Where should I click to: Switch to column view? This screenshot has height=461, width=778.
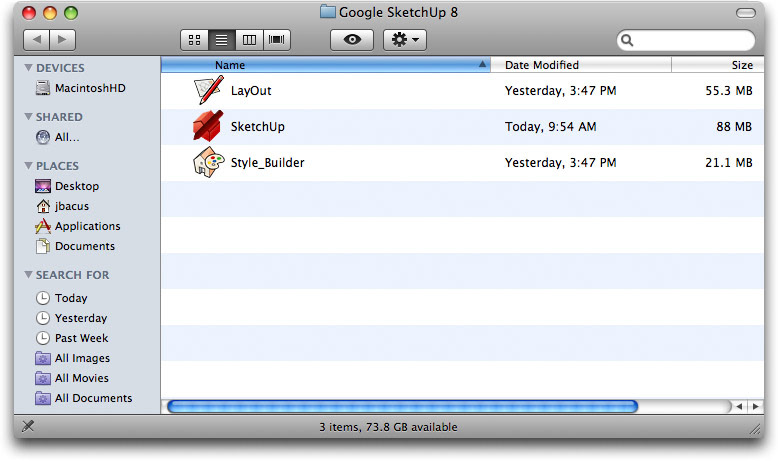click(x=249, y=40)
